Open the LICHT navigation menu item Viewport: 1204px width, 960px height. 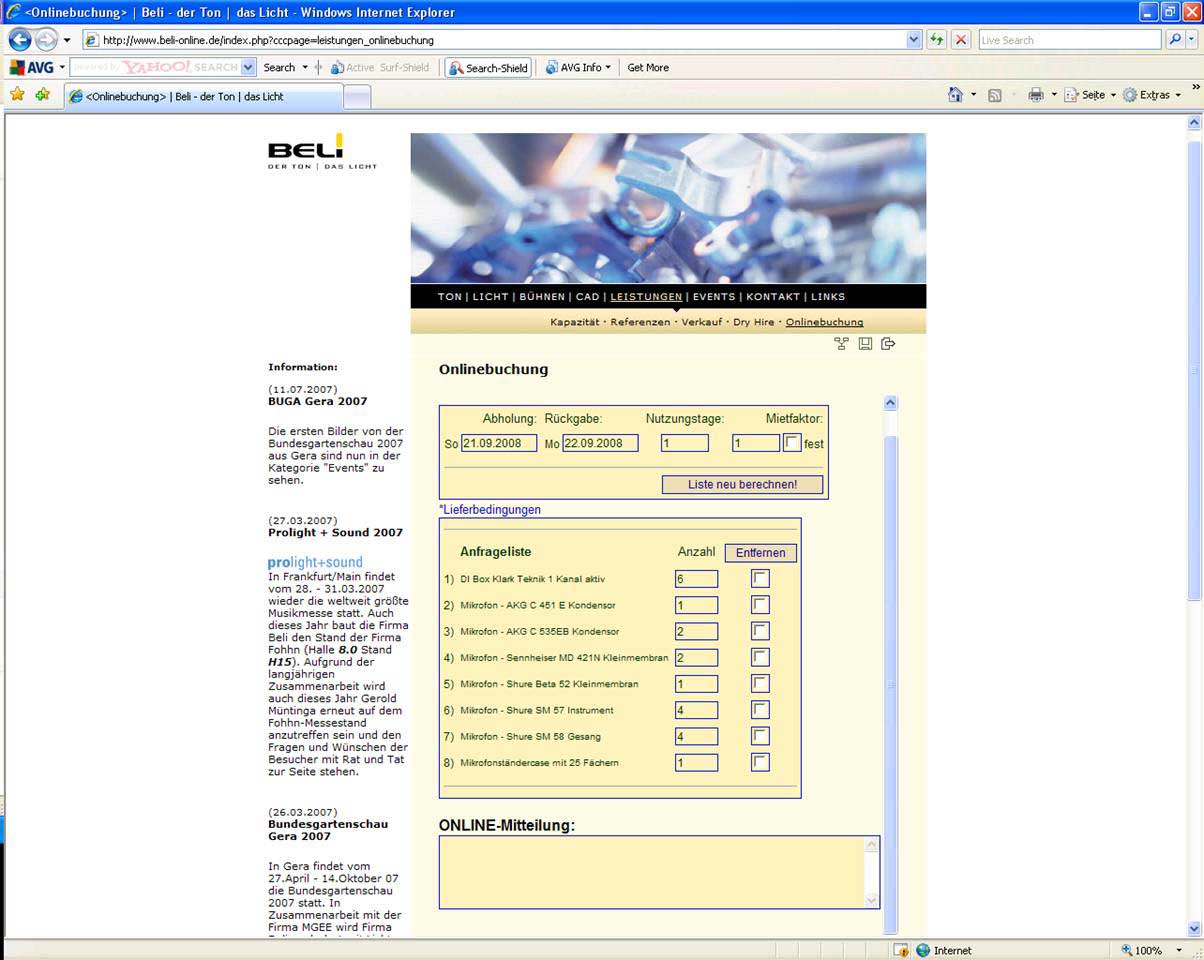tap(490, 297)
